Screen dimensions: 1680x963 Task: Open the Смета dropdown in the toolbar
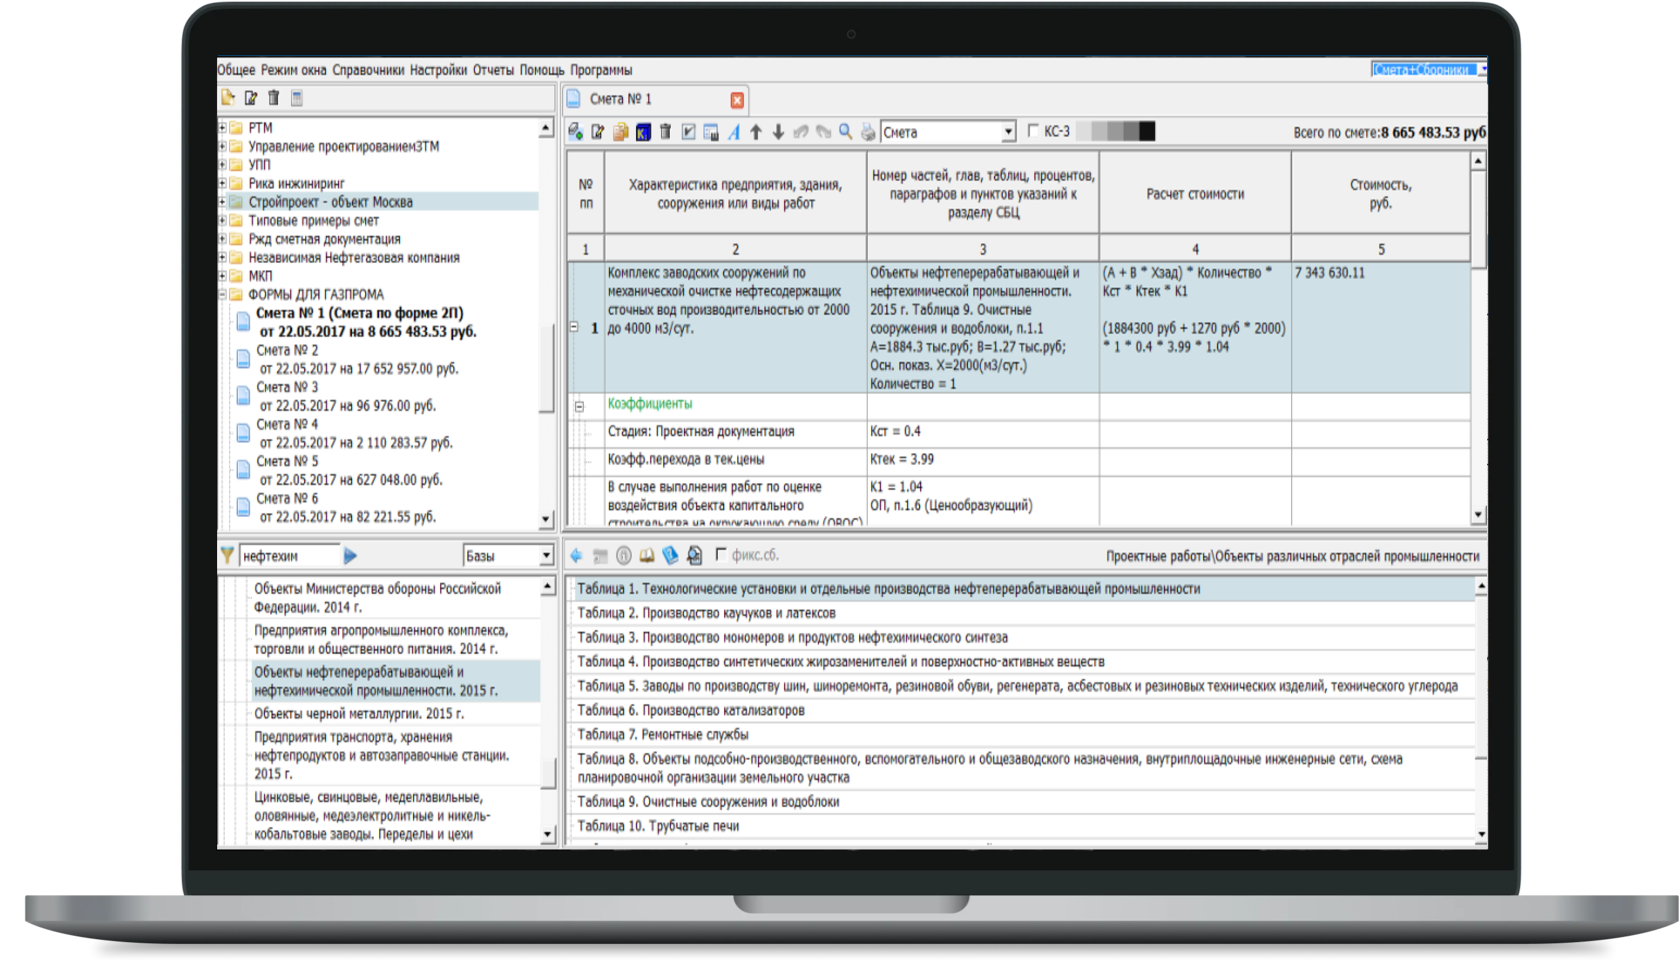(x=1008, y=132)
